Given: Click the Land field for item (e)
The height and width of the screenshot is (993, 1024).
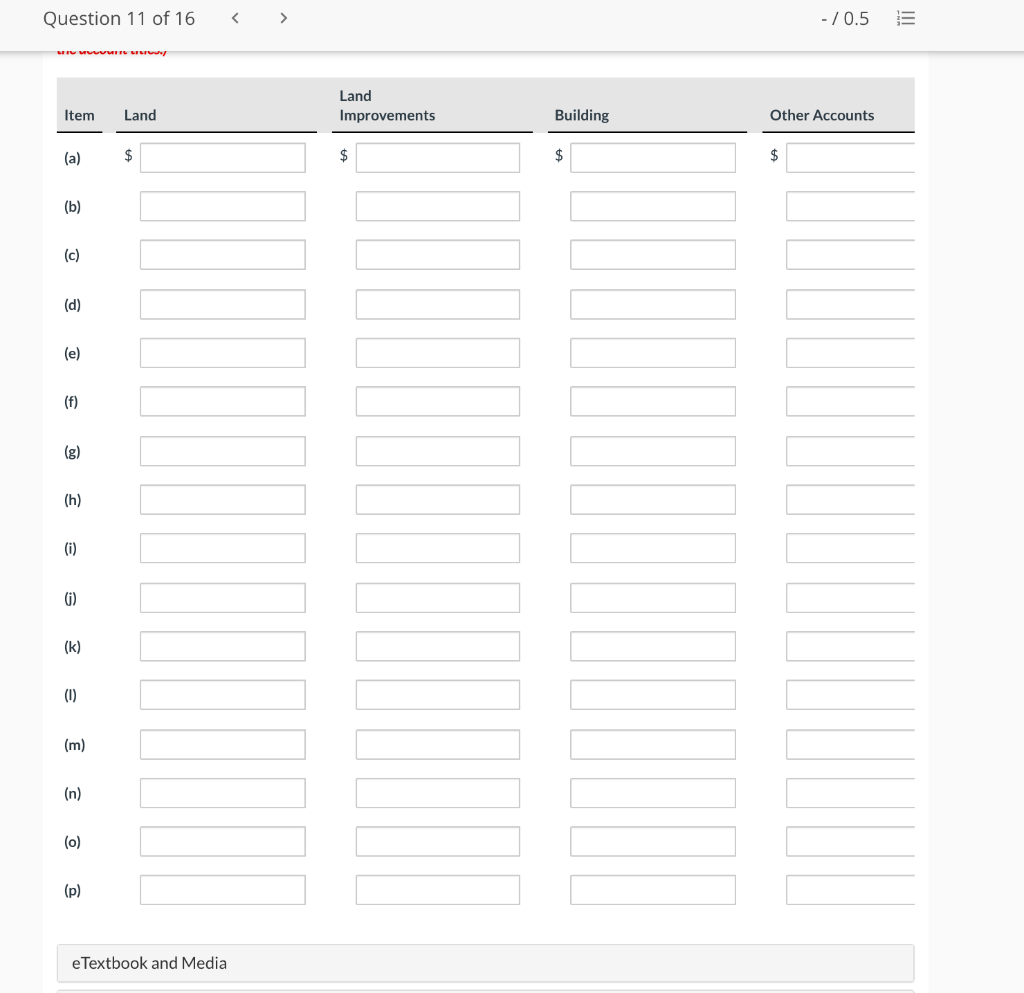Looking at the screenshot, I should pyautogui.click(x=223, y=353).
